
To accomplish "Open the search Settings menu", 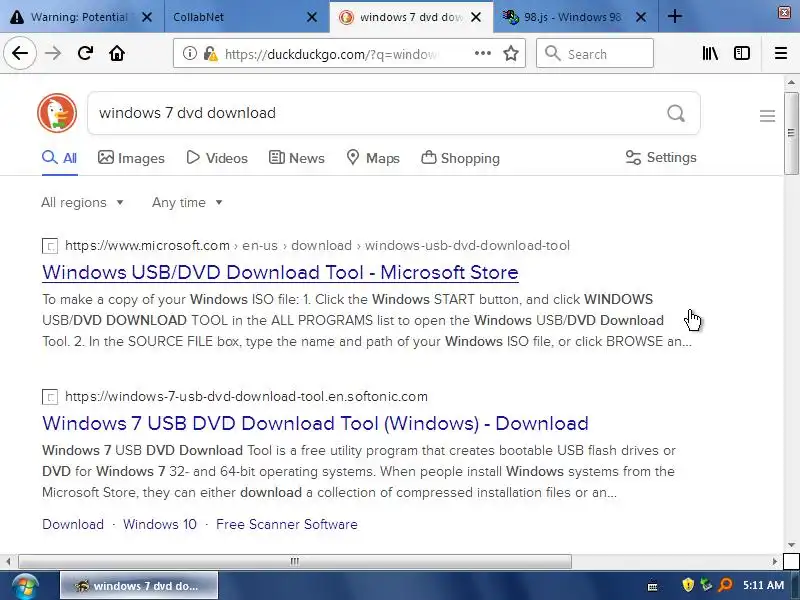I will (x=661, y=158).
